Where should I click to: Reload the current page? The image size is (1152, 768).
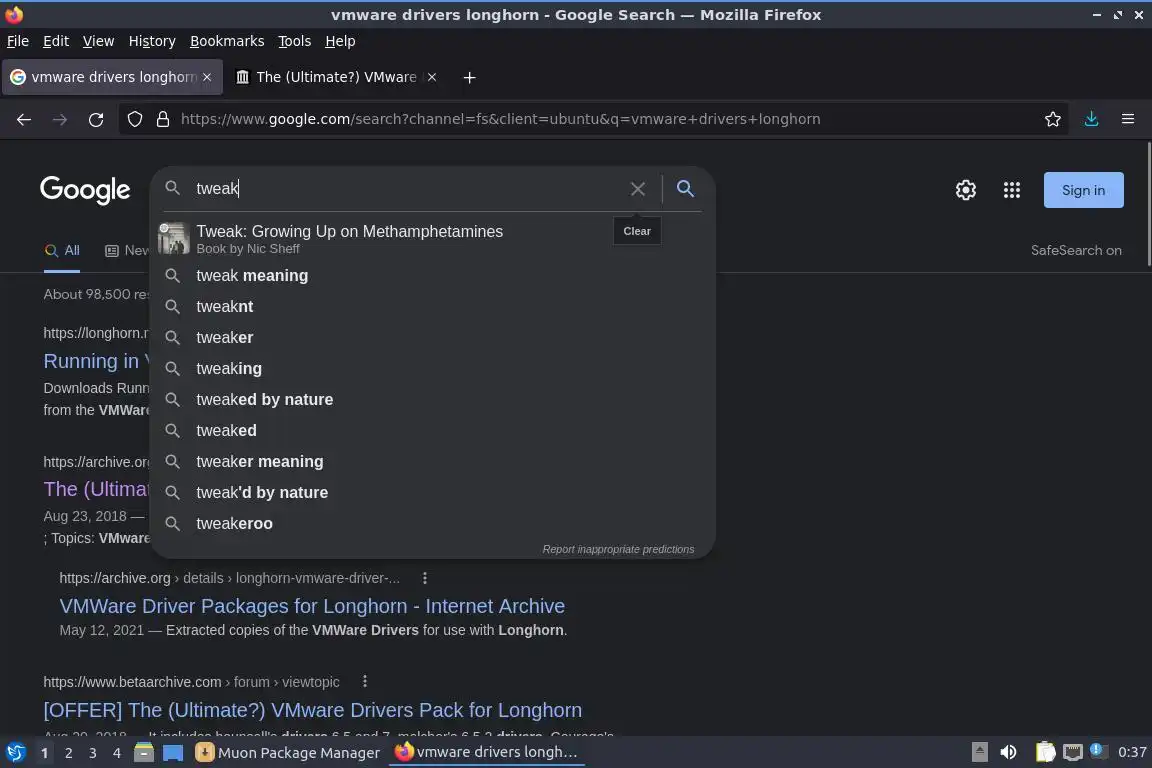[x=96, y=119]
